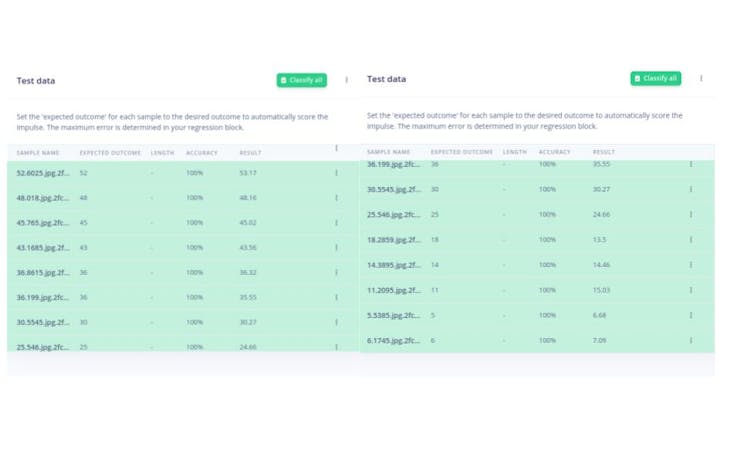740x463 pixels.
Task: Select sample name 36.8615.jpg.2f...
Action: coord(43,272)
